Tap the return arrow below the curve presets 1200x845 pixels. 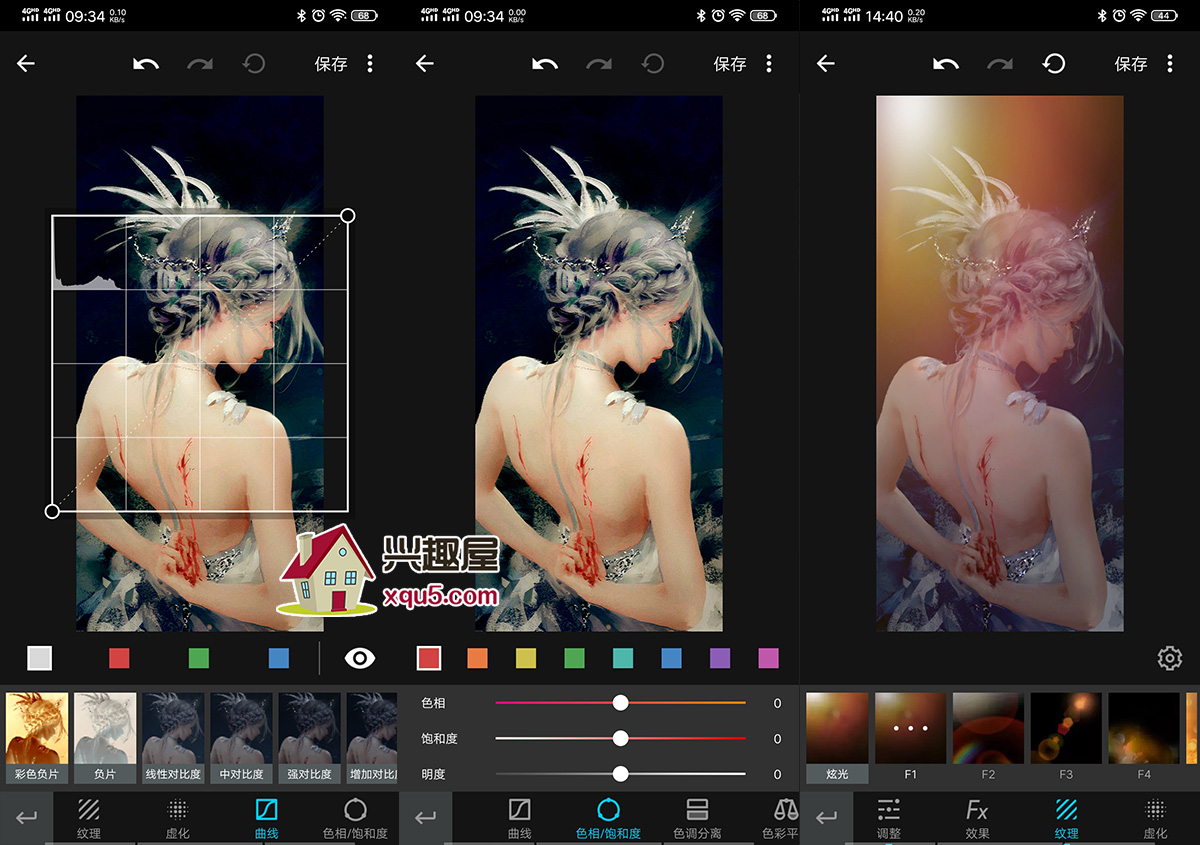point(27,818)
